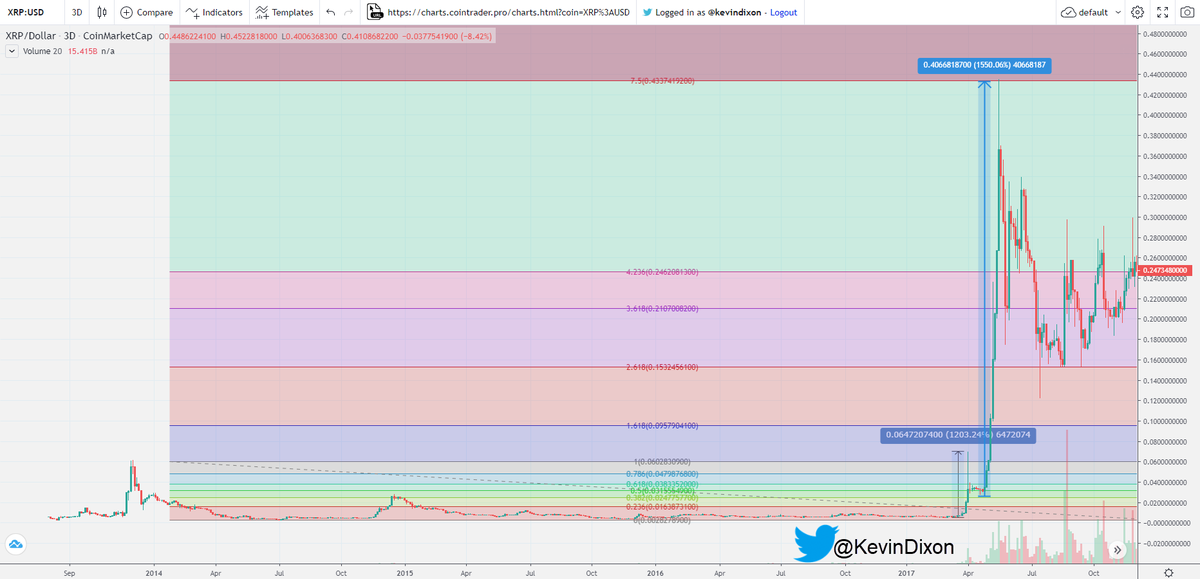Click the 2014 label on time axis
1200x579 pixels.
point(154,574)
